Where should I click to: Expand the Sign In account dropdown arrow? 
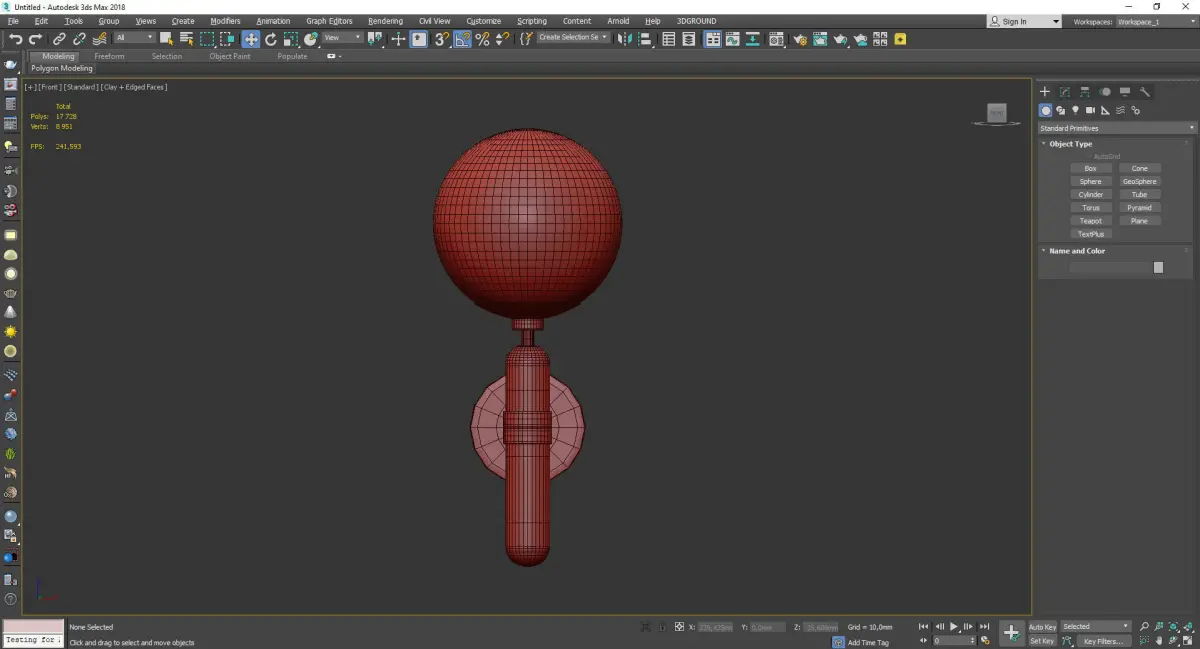[x=1056, y=21]
